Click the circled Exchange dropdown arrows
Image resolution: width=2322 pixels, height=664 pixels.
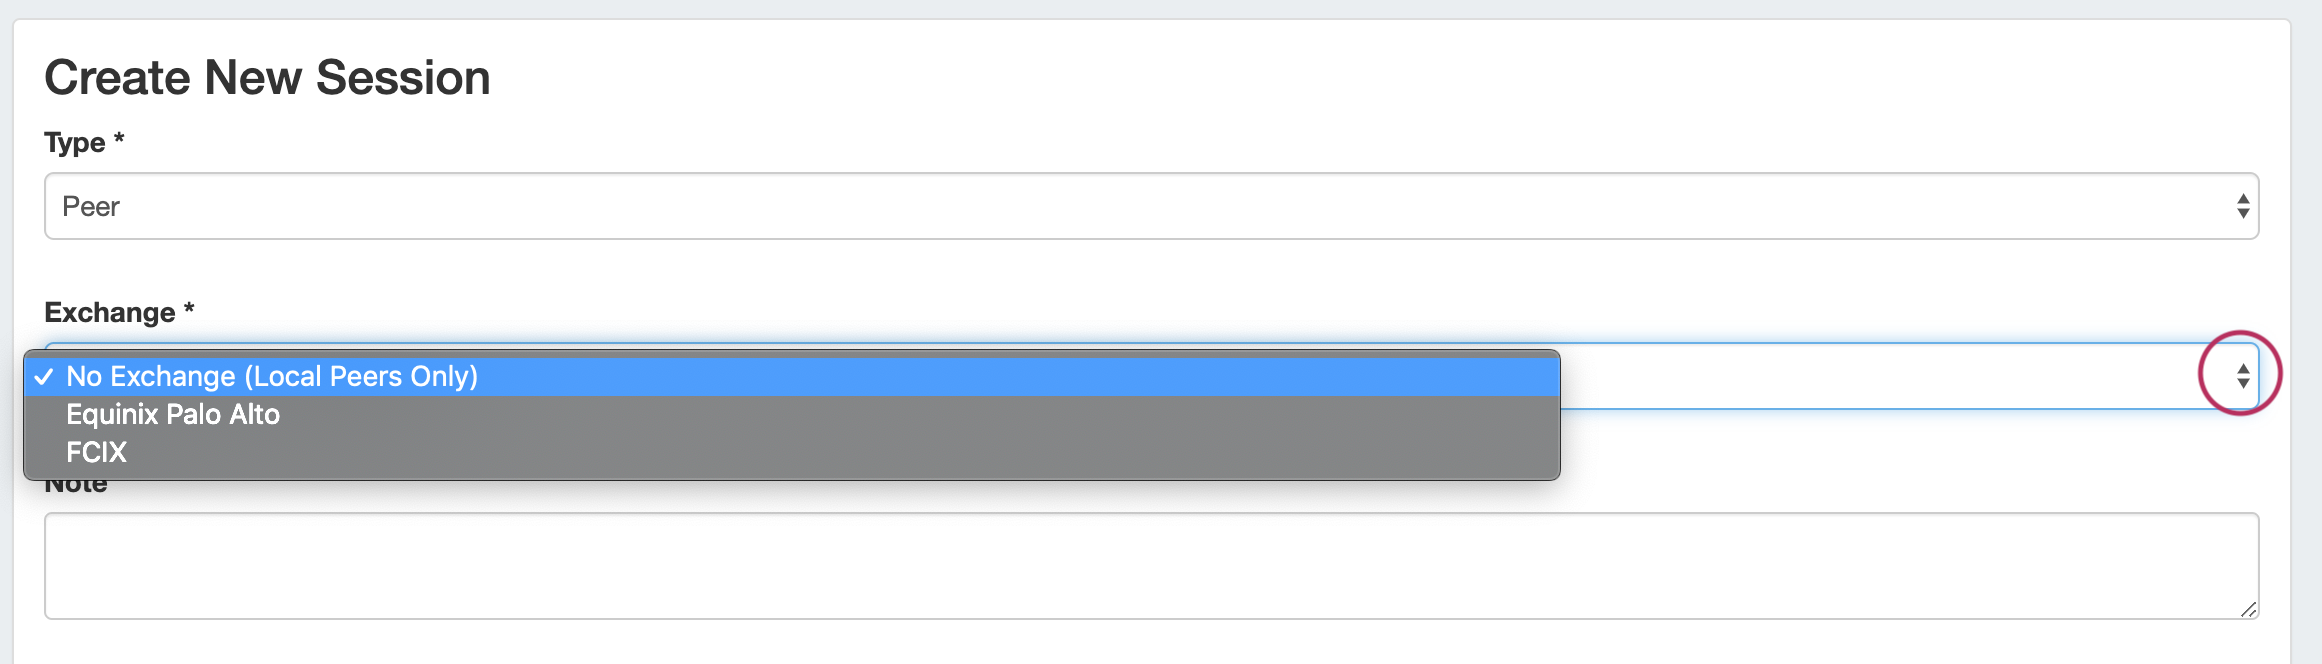2243,376
